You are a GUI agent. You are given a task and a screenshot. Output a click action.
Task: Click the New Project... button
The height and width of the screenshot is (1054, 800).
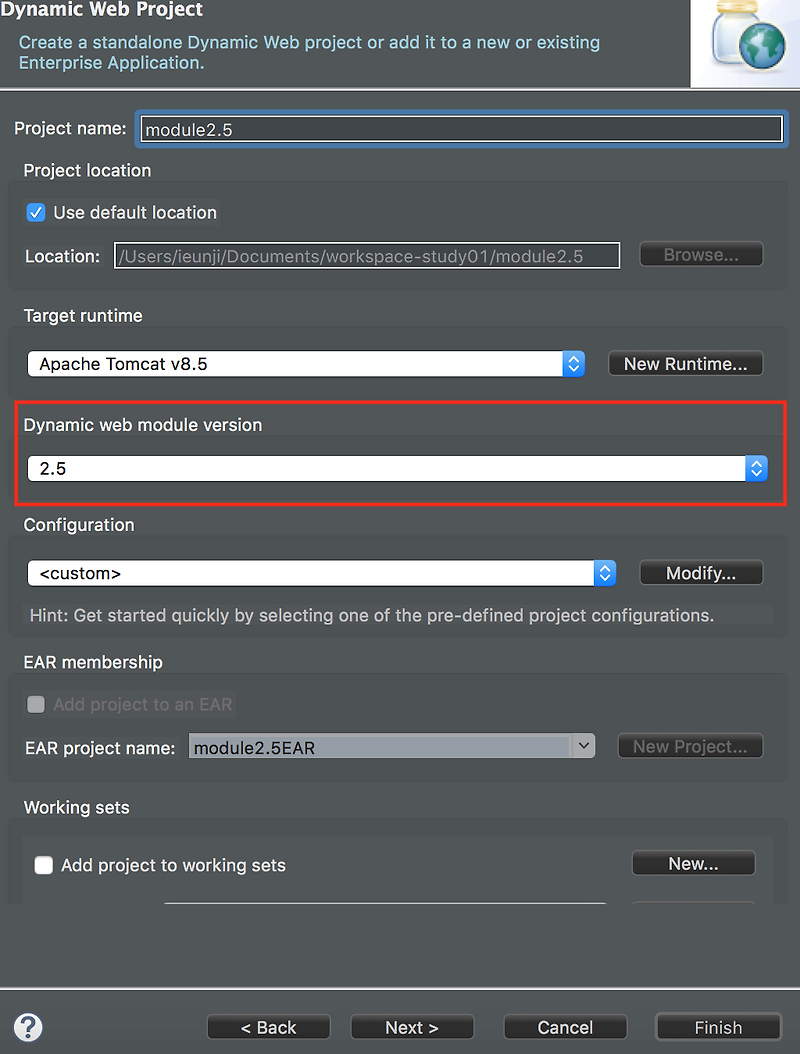(690, 745)
